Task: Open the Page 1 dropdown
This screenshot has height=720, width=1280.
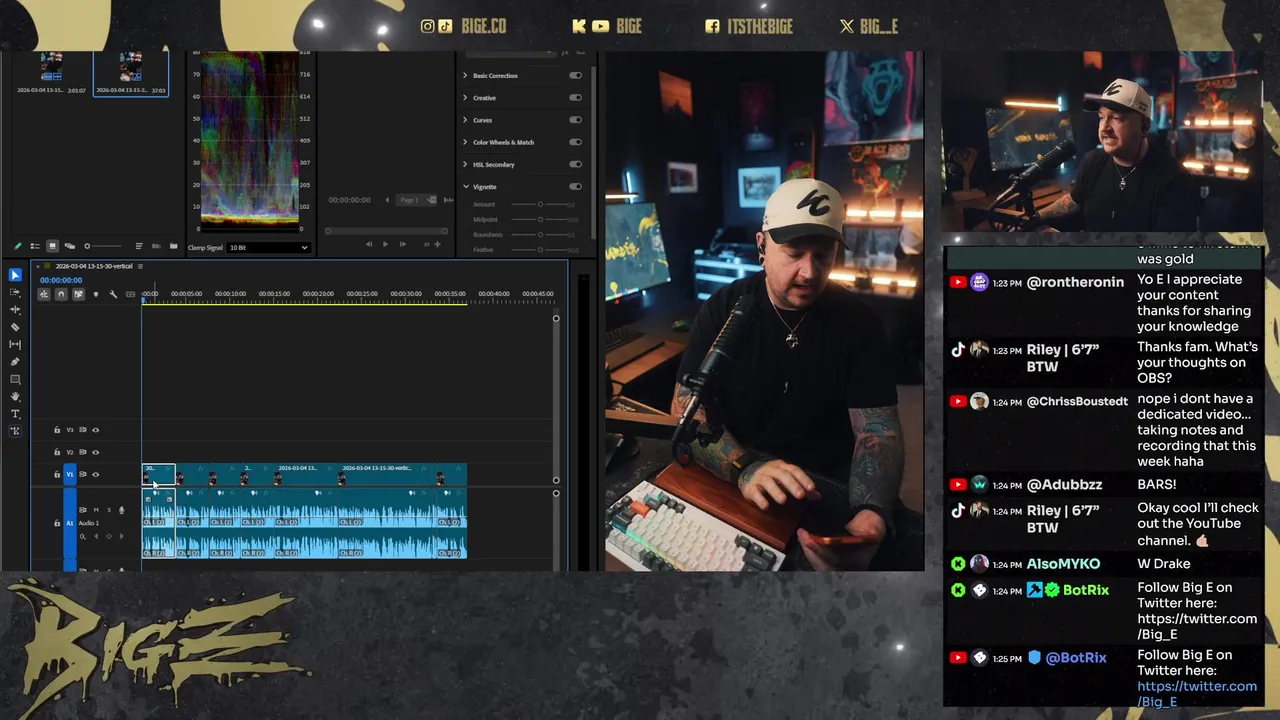Action: (x=414, y=200)
